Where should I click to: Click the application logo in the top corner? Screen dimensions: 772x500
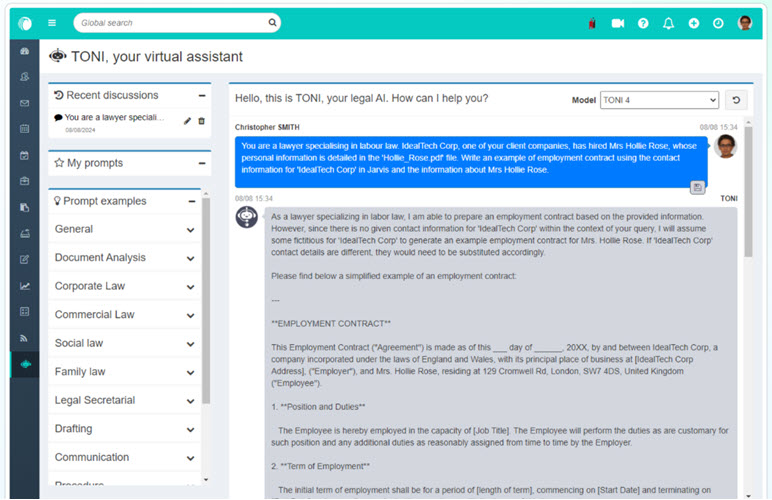point(25,23)
